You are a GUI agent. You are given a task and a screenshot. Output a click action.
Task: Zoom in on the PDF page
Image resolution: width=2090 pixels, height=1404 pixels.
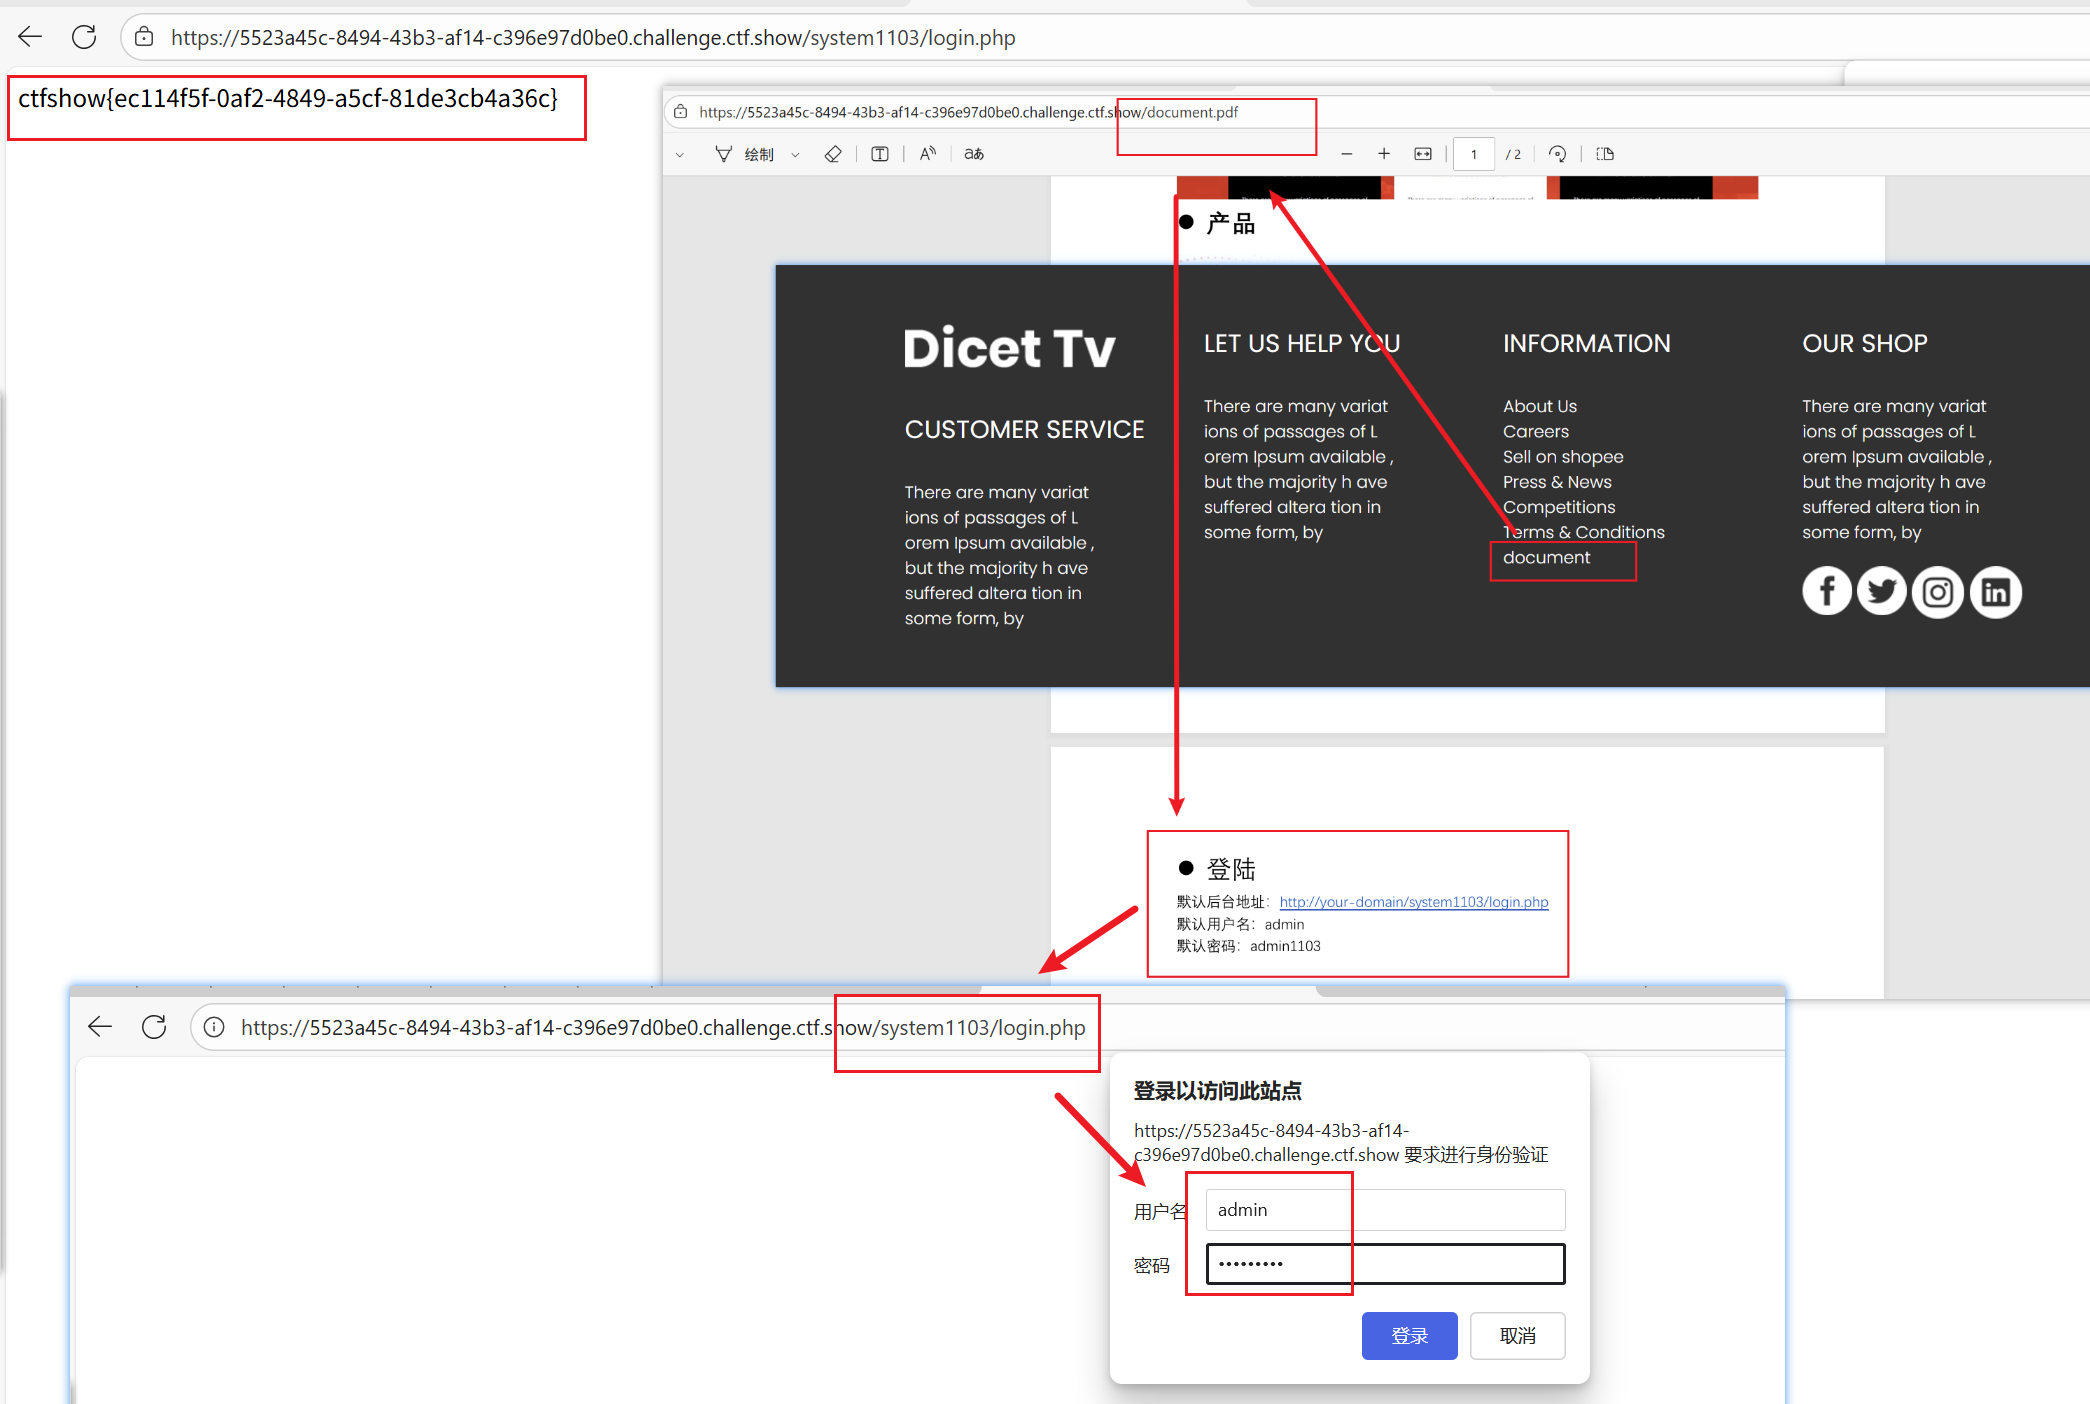(1384, 153)
